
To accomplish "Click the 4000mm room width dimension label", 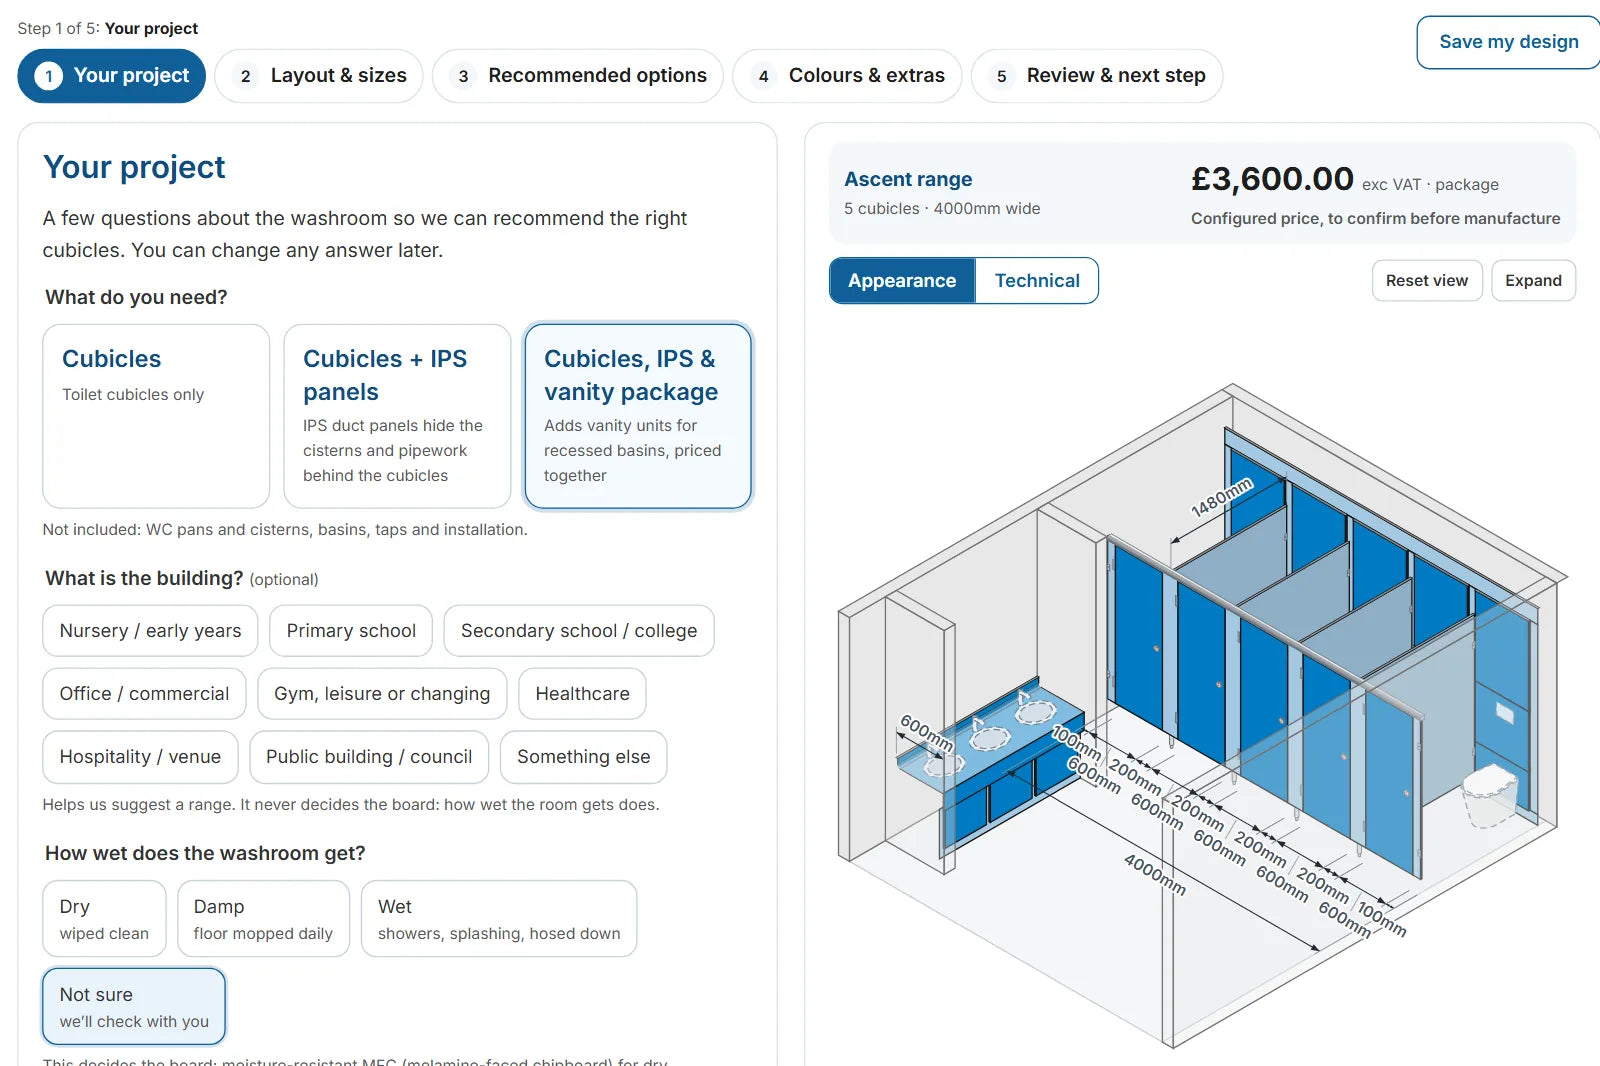I will click(x=1154, y=875).
